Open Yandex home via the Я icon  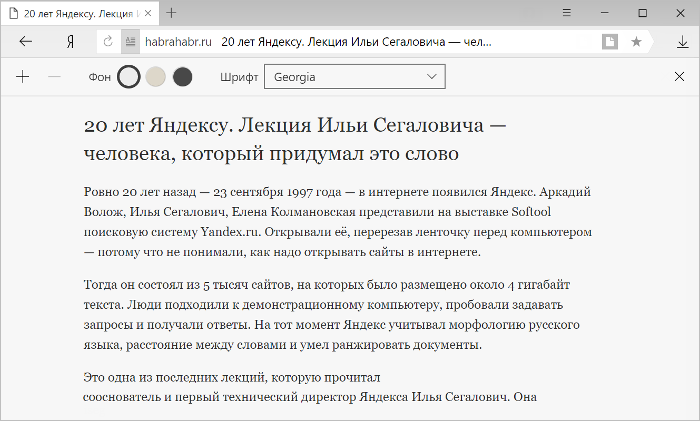pos(70,42)
